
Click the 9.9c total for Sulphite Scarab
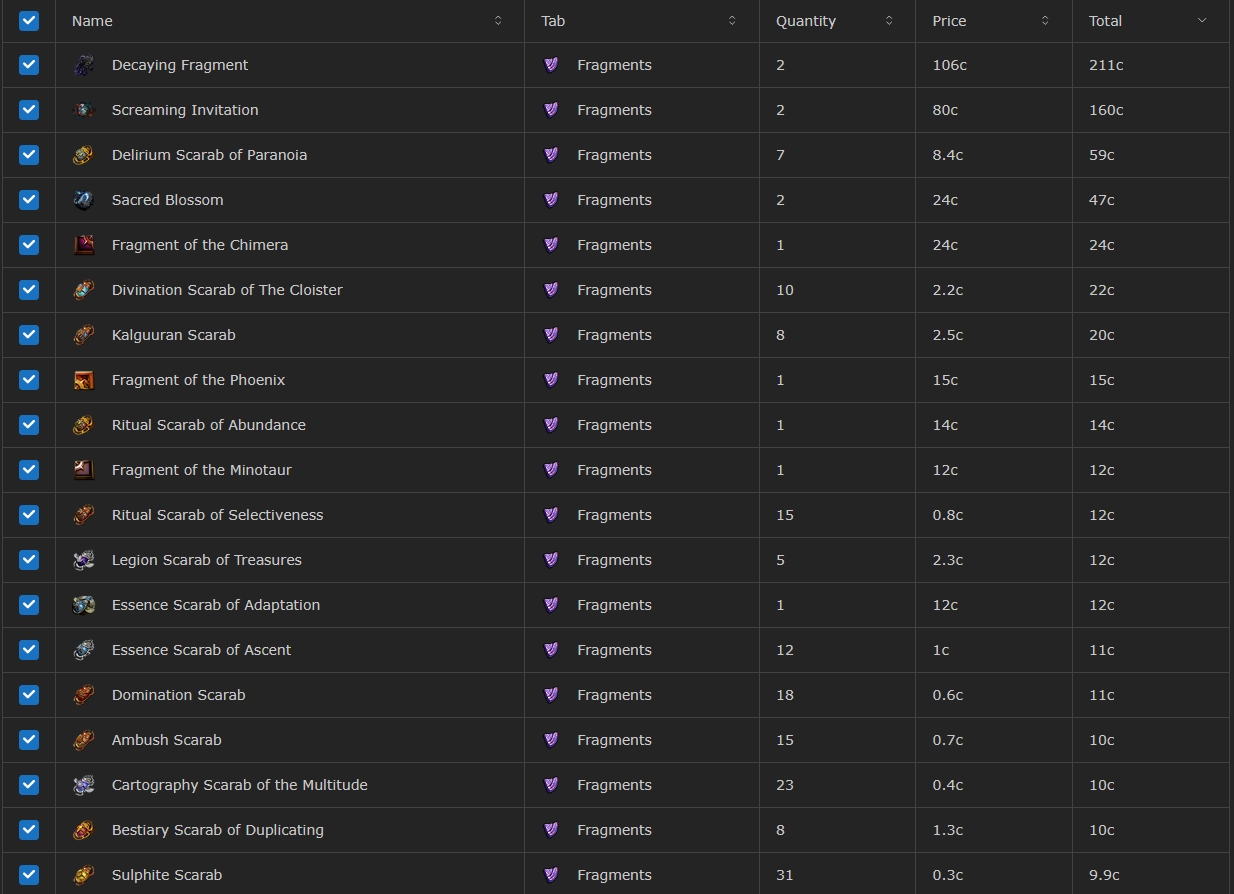[x=1104, y=875]
